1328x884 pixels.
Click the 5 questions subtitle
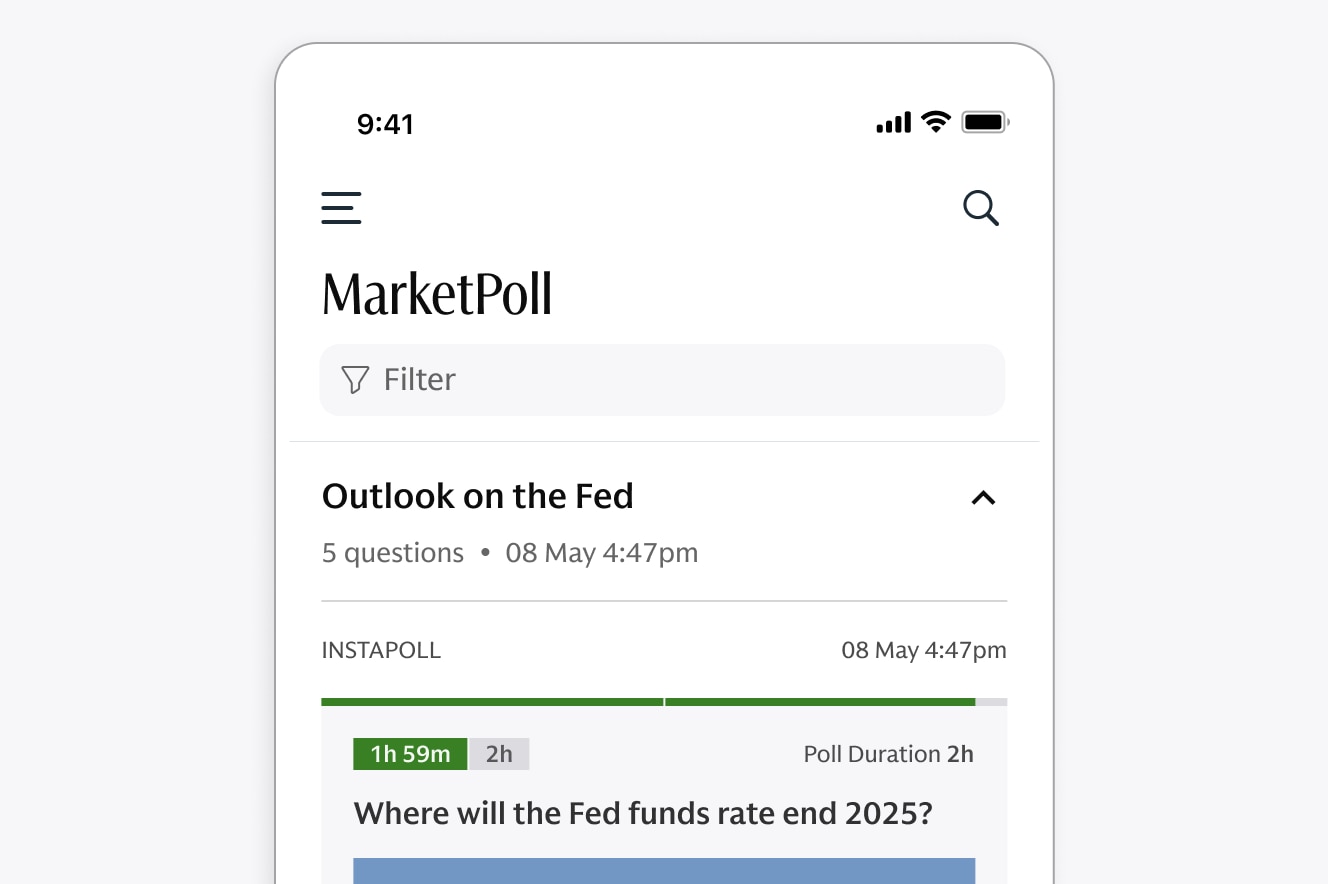(x=393, y=553)
